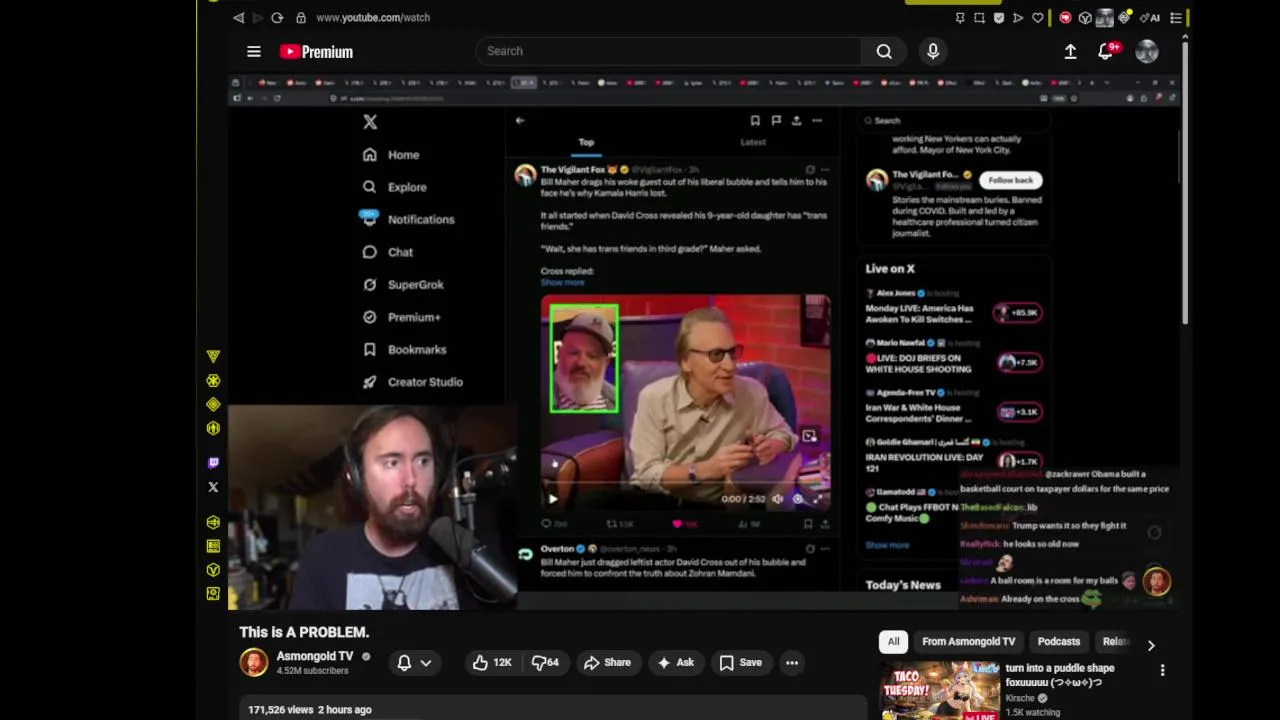Dislike the video with thumbs down 64
This screenshot has width=1280, height=720.
(545, 662)
